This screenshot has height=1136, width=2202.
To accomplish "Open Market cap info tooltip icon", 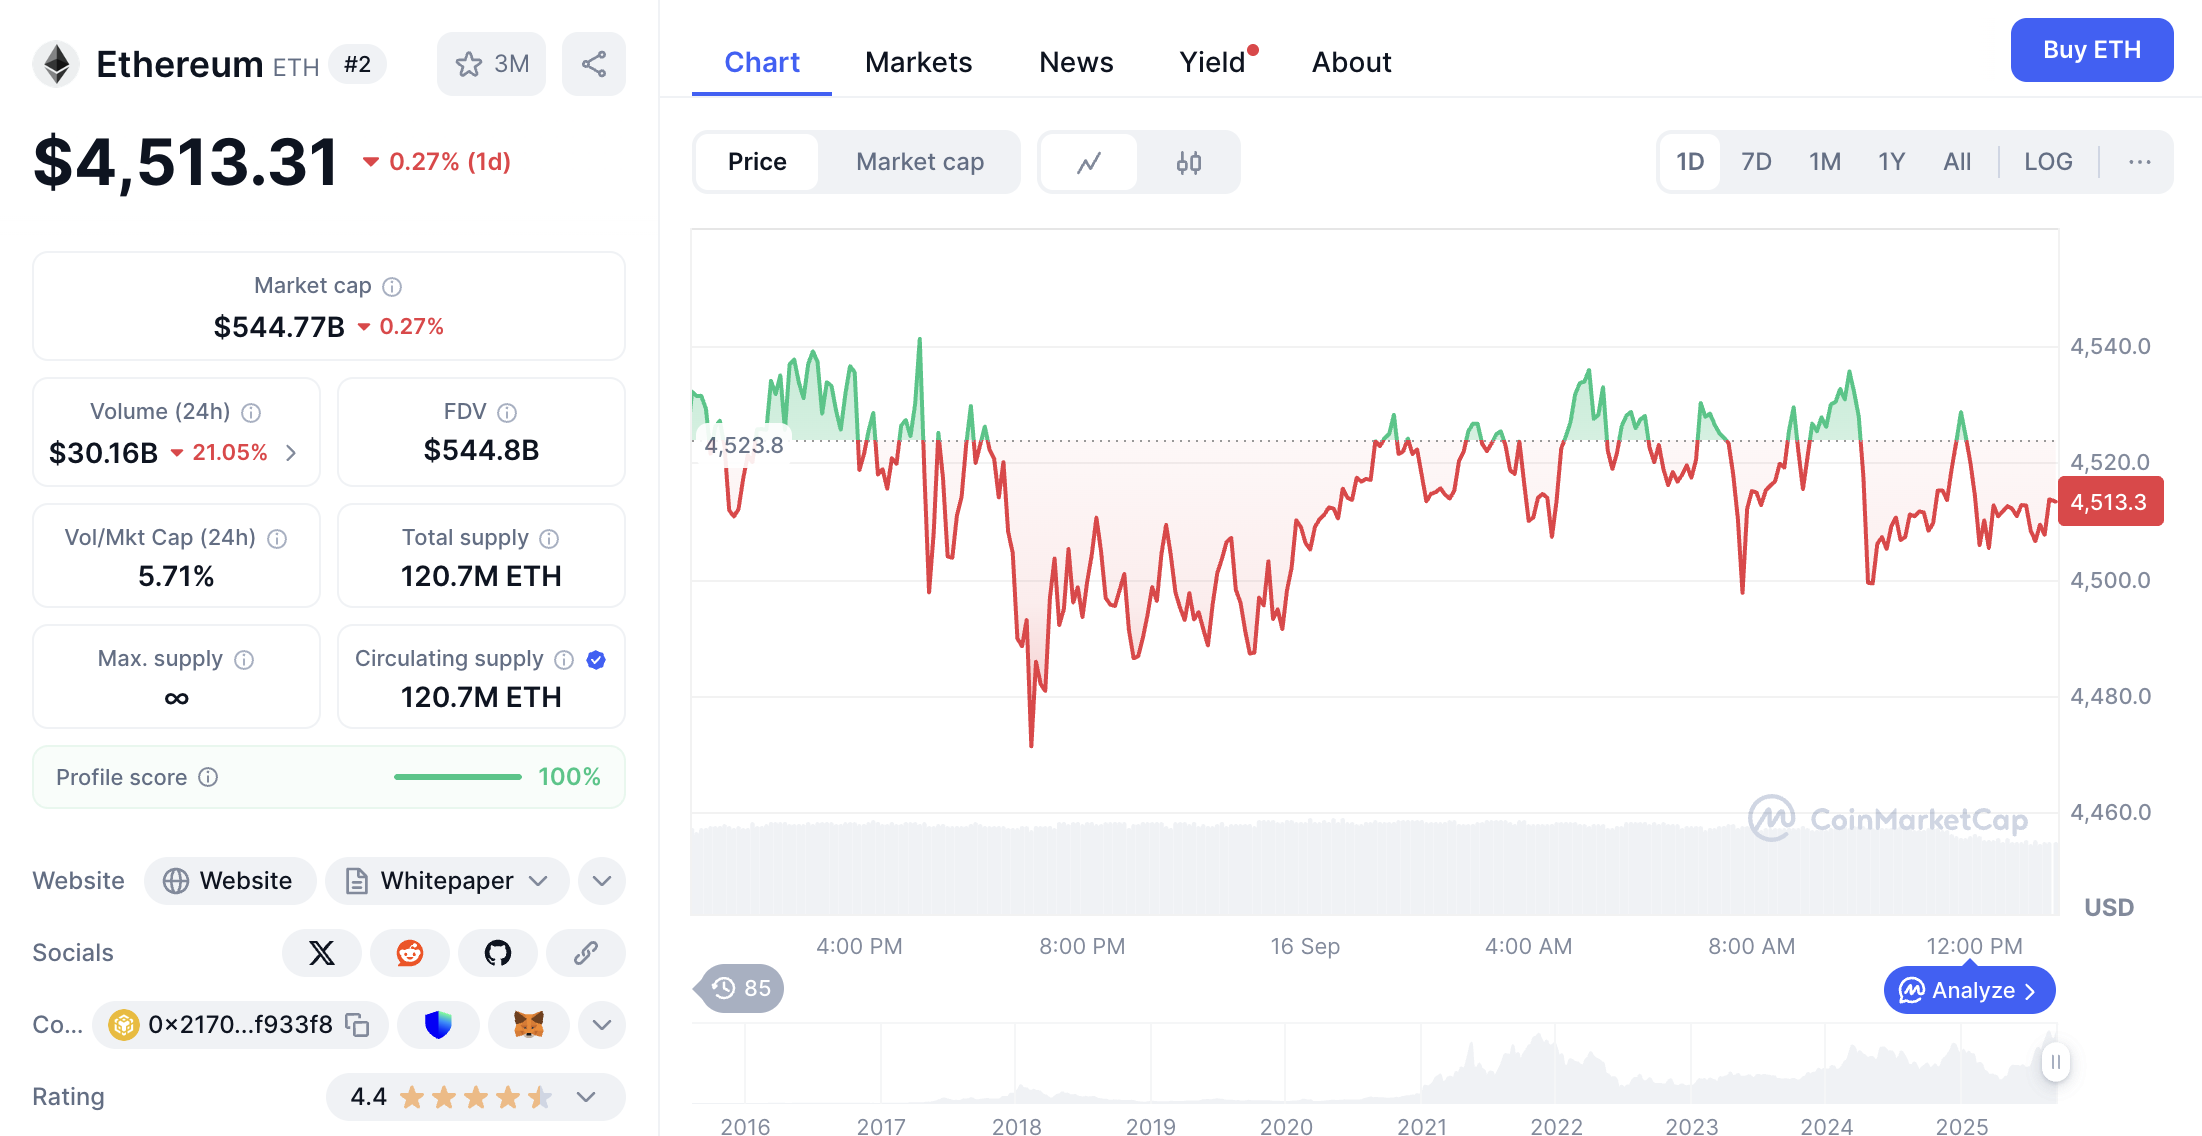I will coord(392,287).
